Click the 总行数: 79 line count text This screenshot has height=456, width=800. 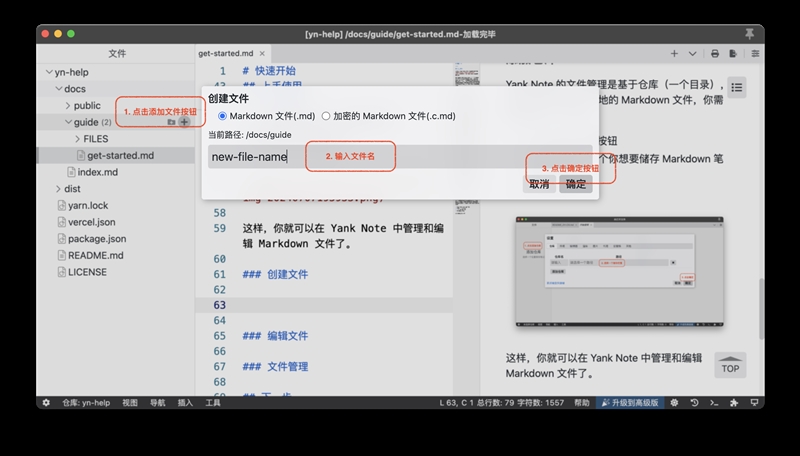[x=495, y=402]
